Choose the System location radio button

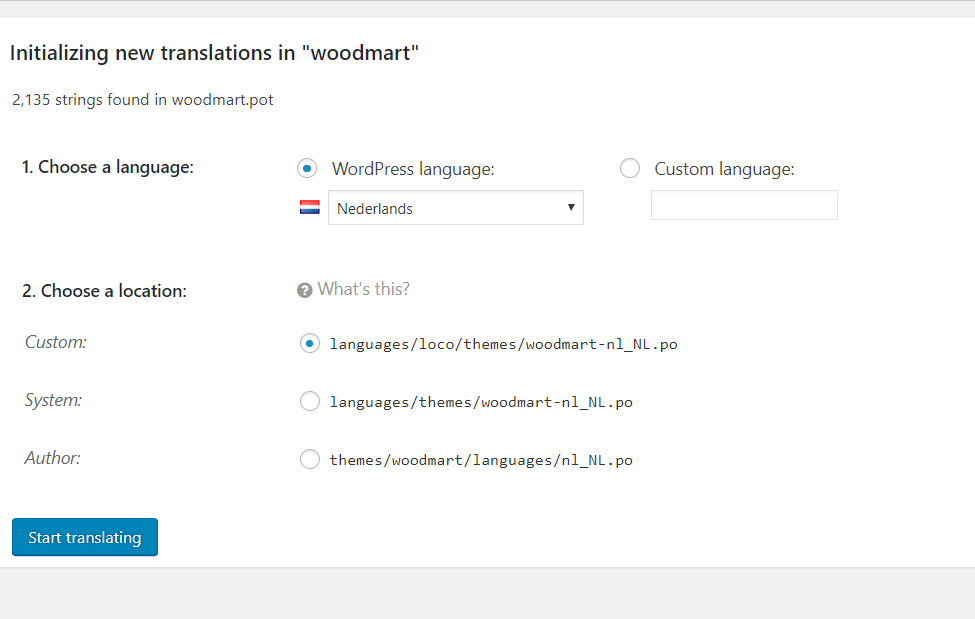click(x=309, y=402)
